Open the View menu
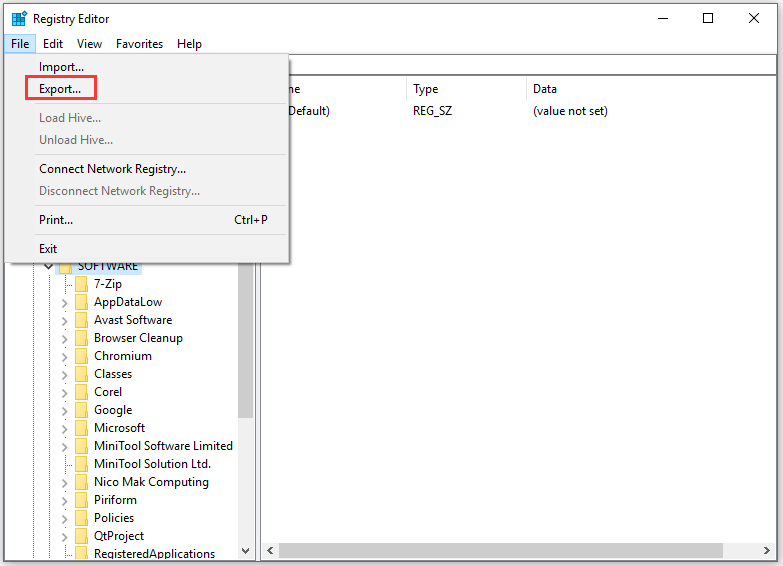Screen dimensions: 783x566 click(x=89, y=44)
